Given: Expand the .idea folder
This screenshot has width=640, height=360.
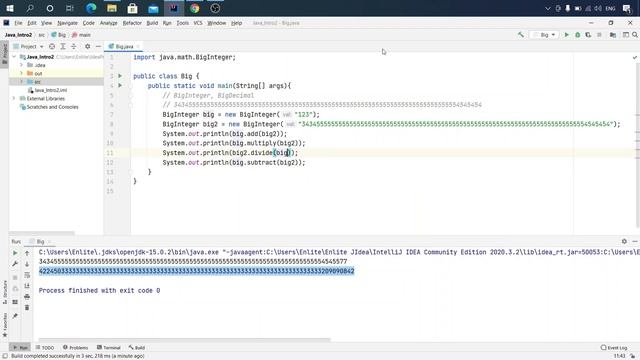Looking at the screenshot, I should pyautogui.click(x=21, y=65).
